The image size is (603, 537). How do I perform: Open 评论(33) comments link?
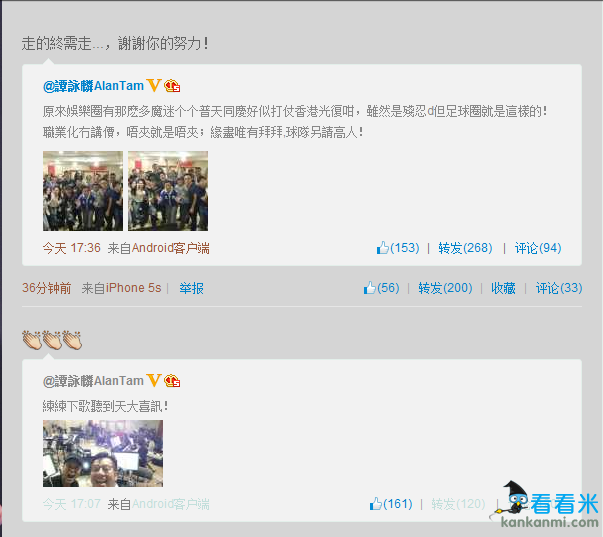click(x=559, y=288)
